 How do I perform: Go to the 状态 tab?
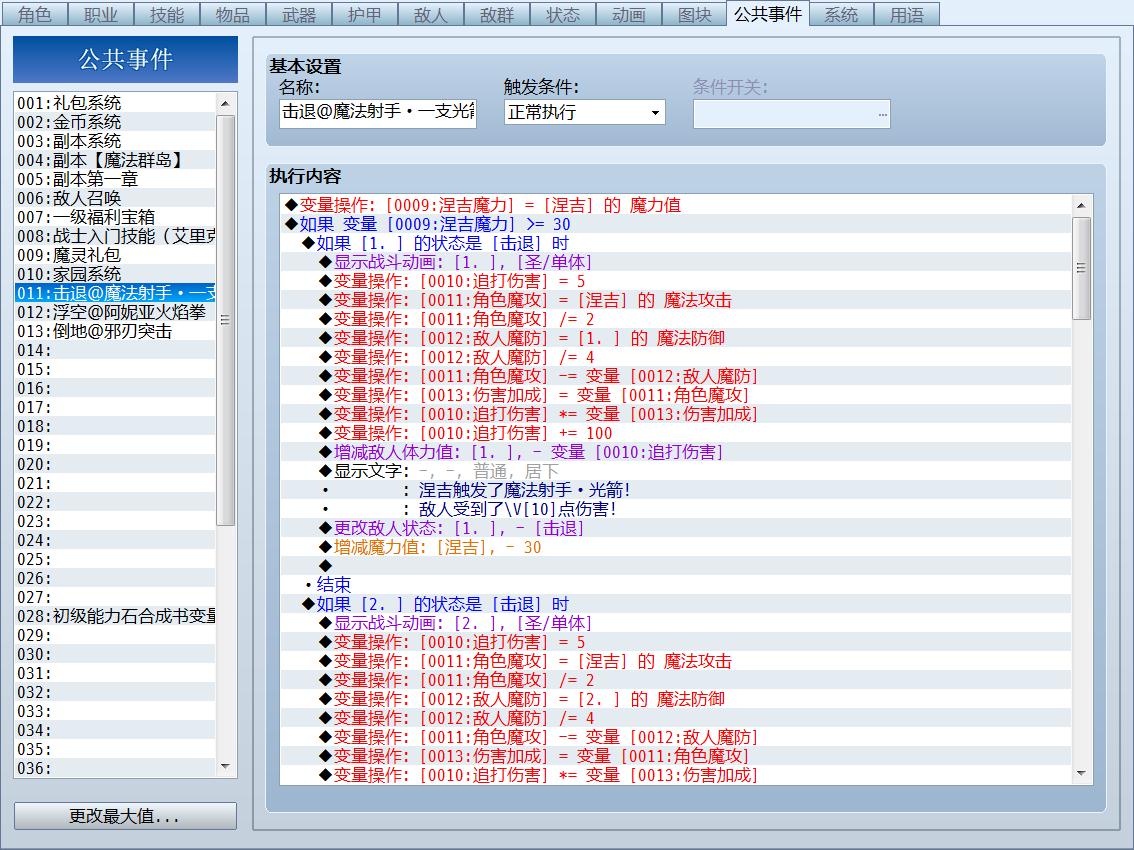point(563,14)
